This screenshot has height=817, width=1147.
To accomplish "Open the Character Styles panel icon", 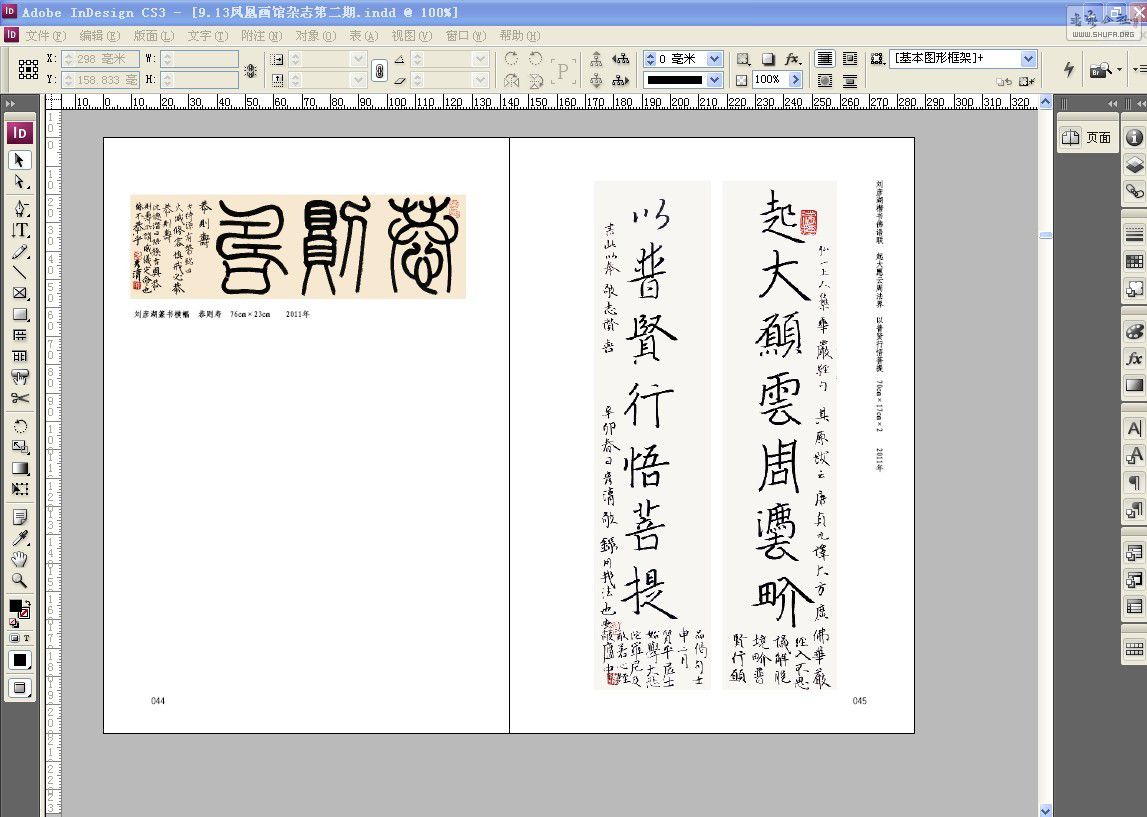I will pos(1135,455).
